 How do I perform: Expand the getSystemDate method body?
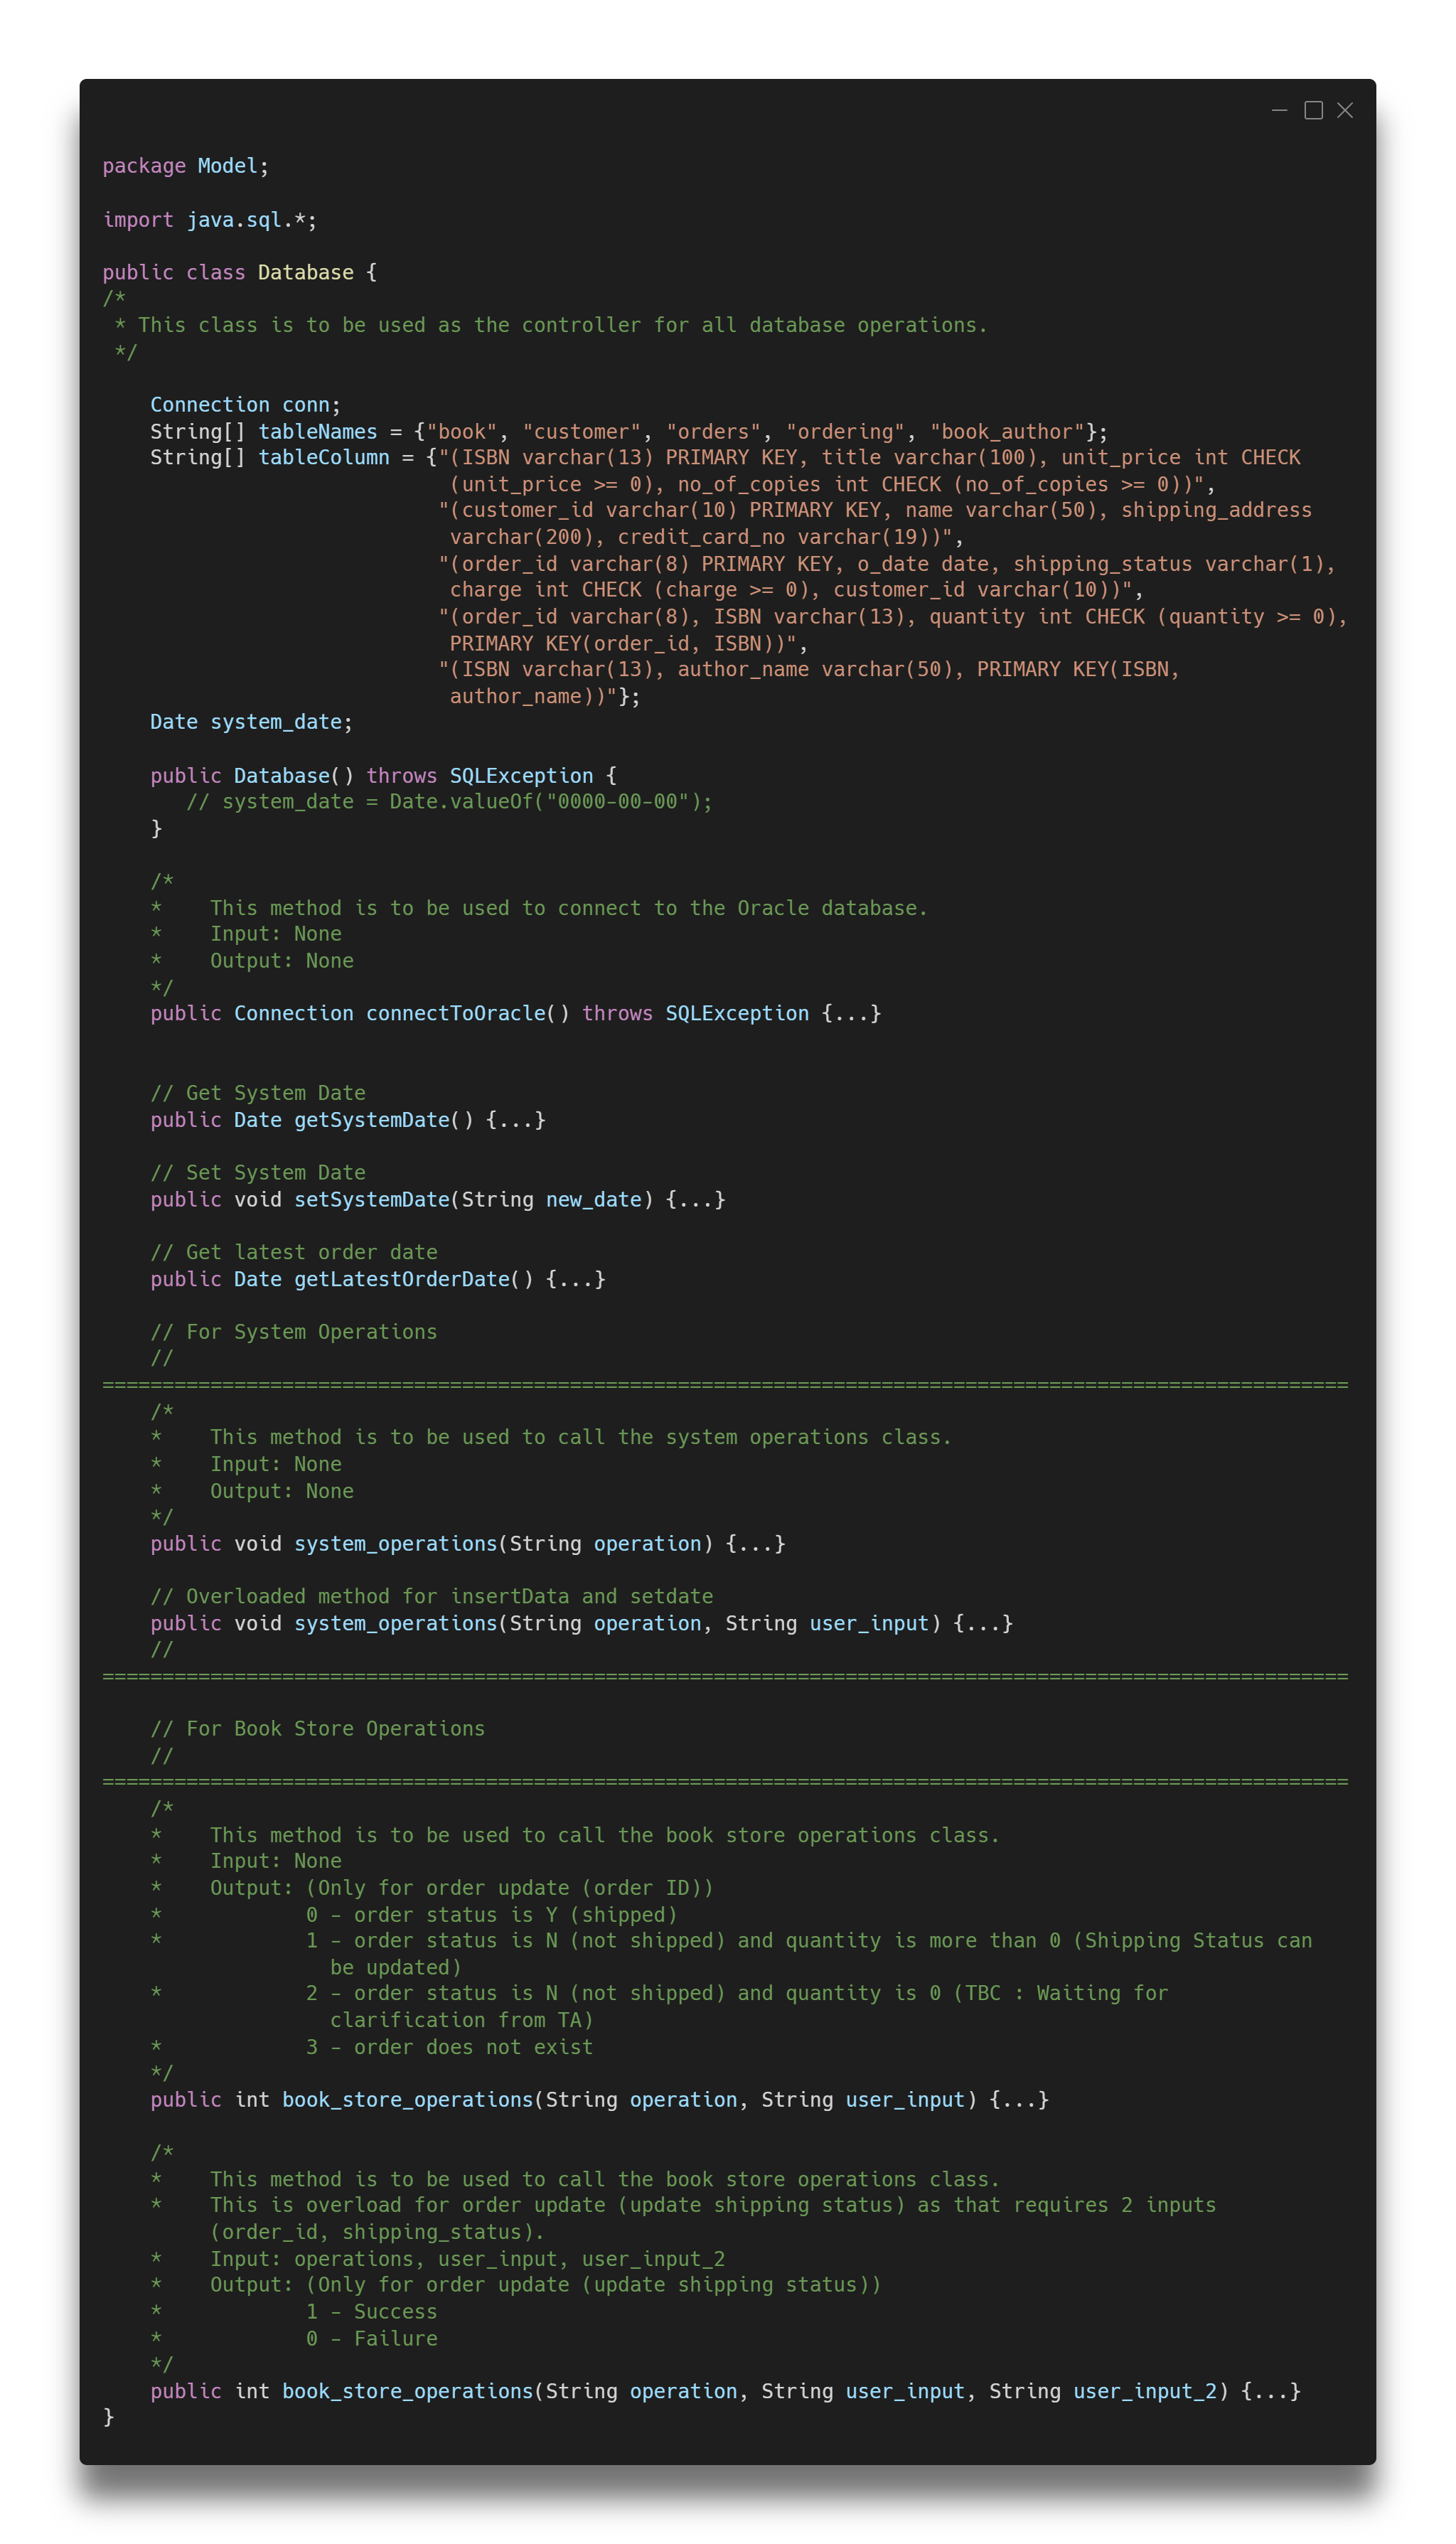point(515,1120)
